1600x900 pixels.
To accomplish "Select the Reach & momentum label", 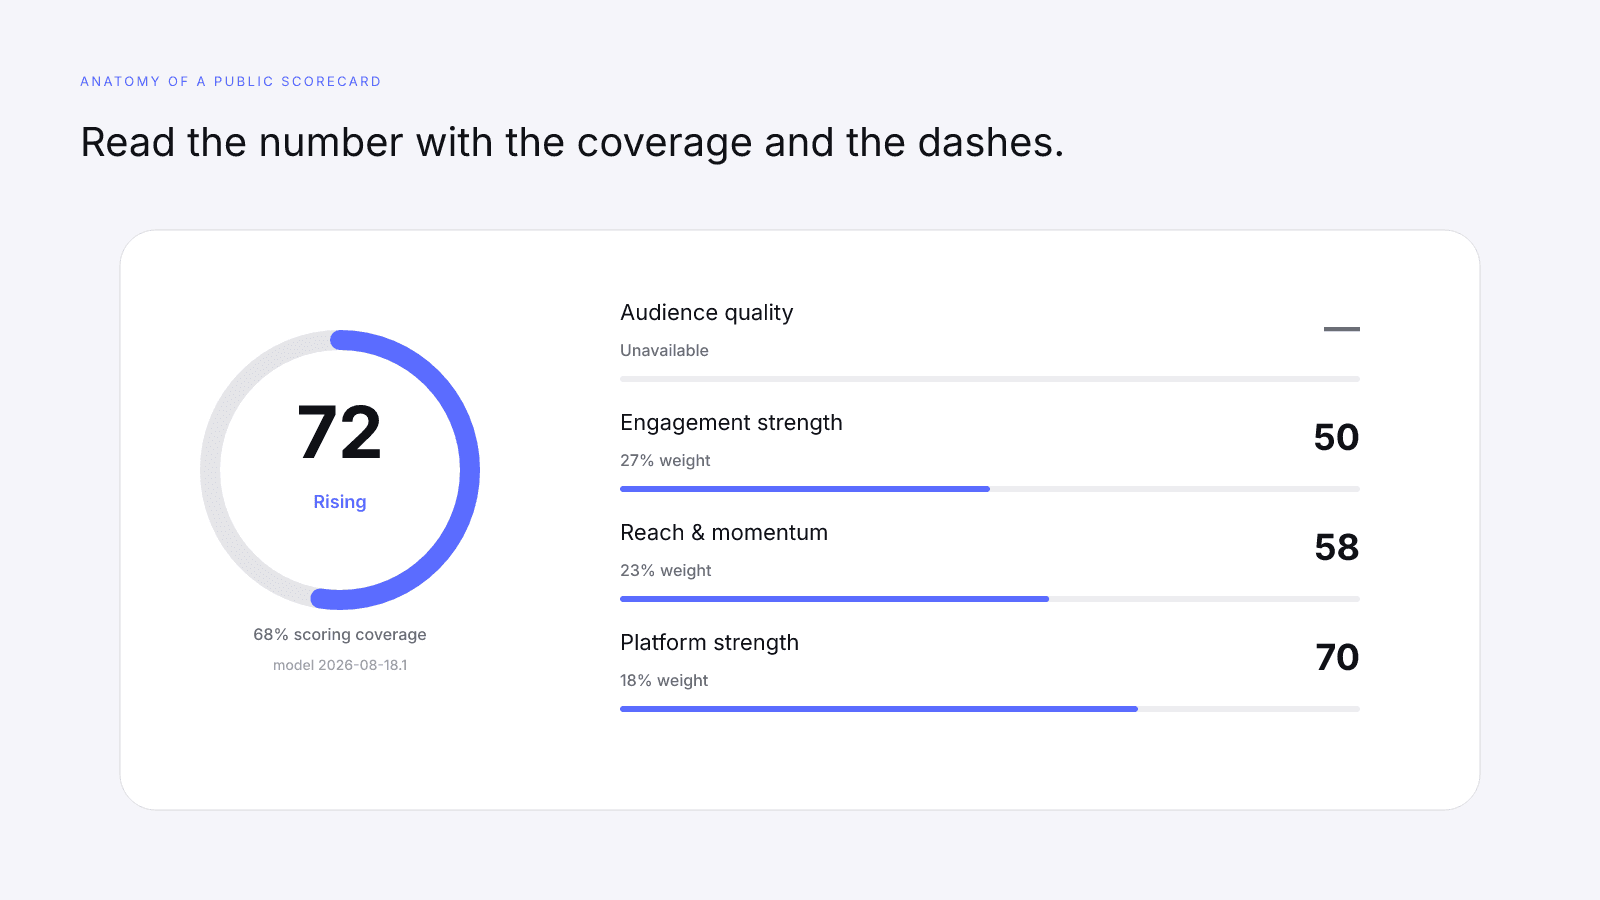I will [x=724, y=533].
